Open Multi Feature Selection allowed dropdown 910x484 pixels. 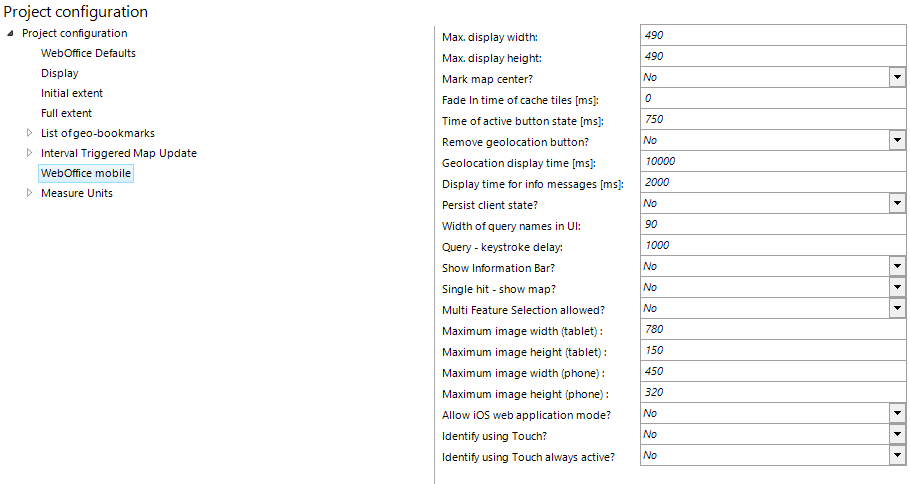pyautogui.click(x=896, y=309)
